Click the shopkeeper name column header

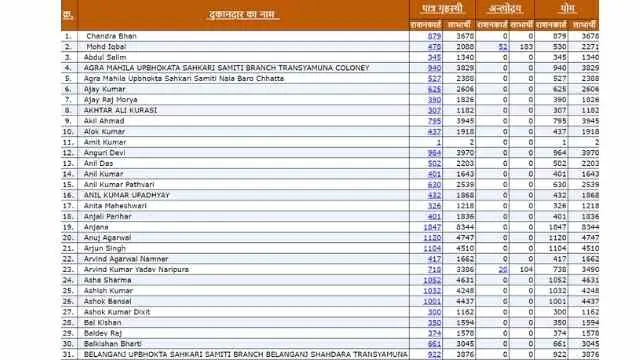(243, 15)
